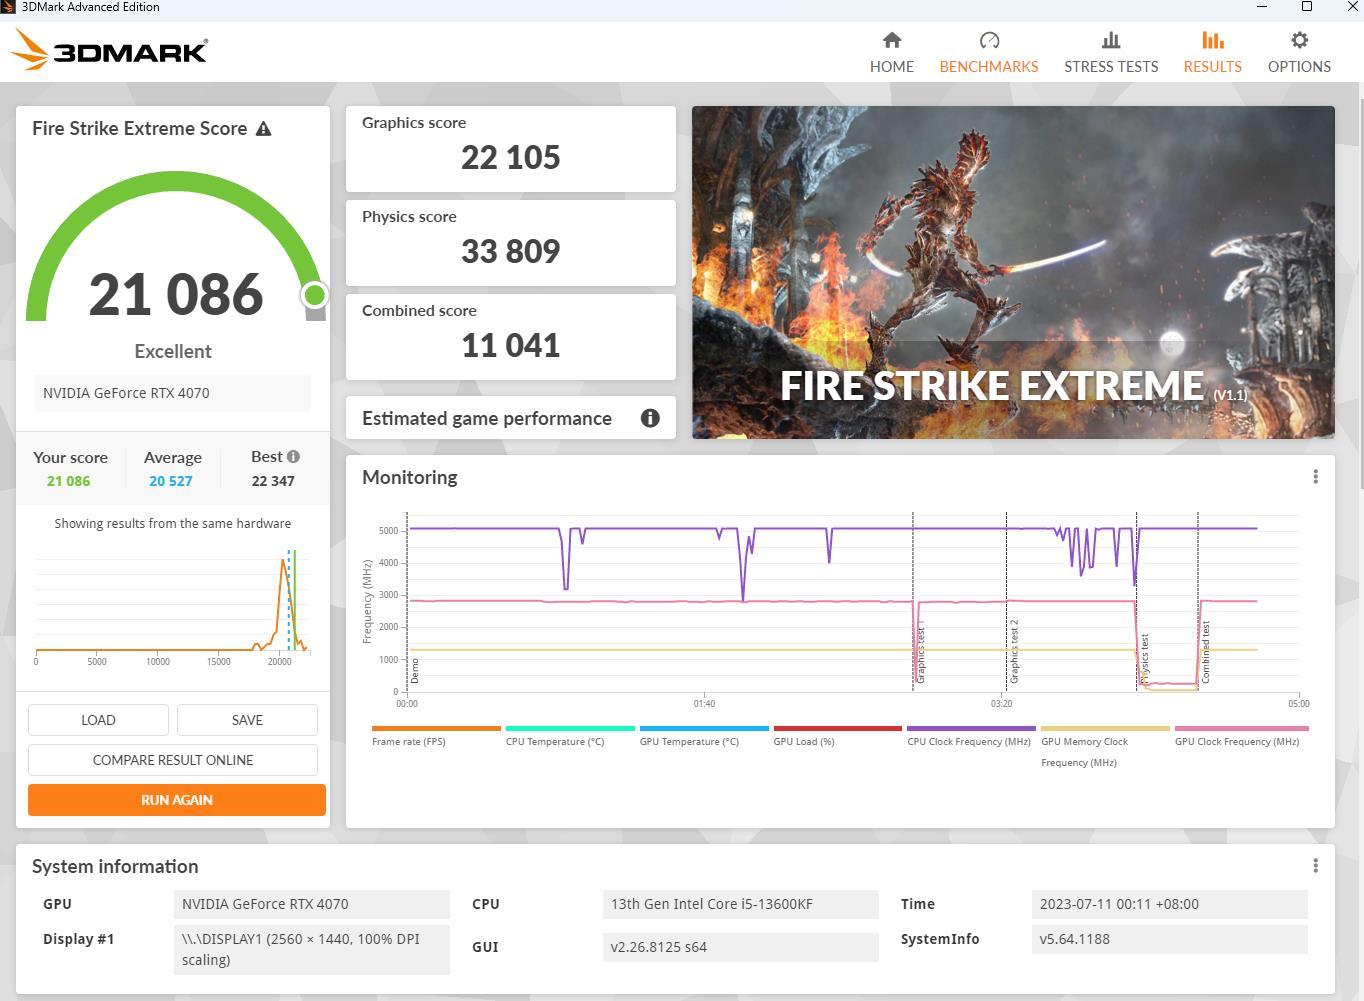Open System information three-dot menu
The image size is (1364, 1001).
1315,866
